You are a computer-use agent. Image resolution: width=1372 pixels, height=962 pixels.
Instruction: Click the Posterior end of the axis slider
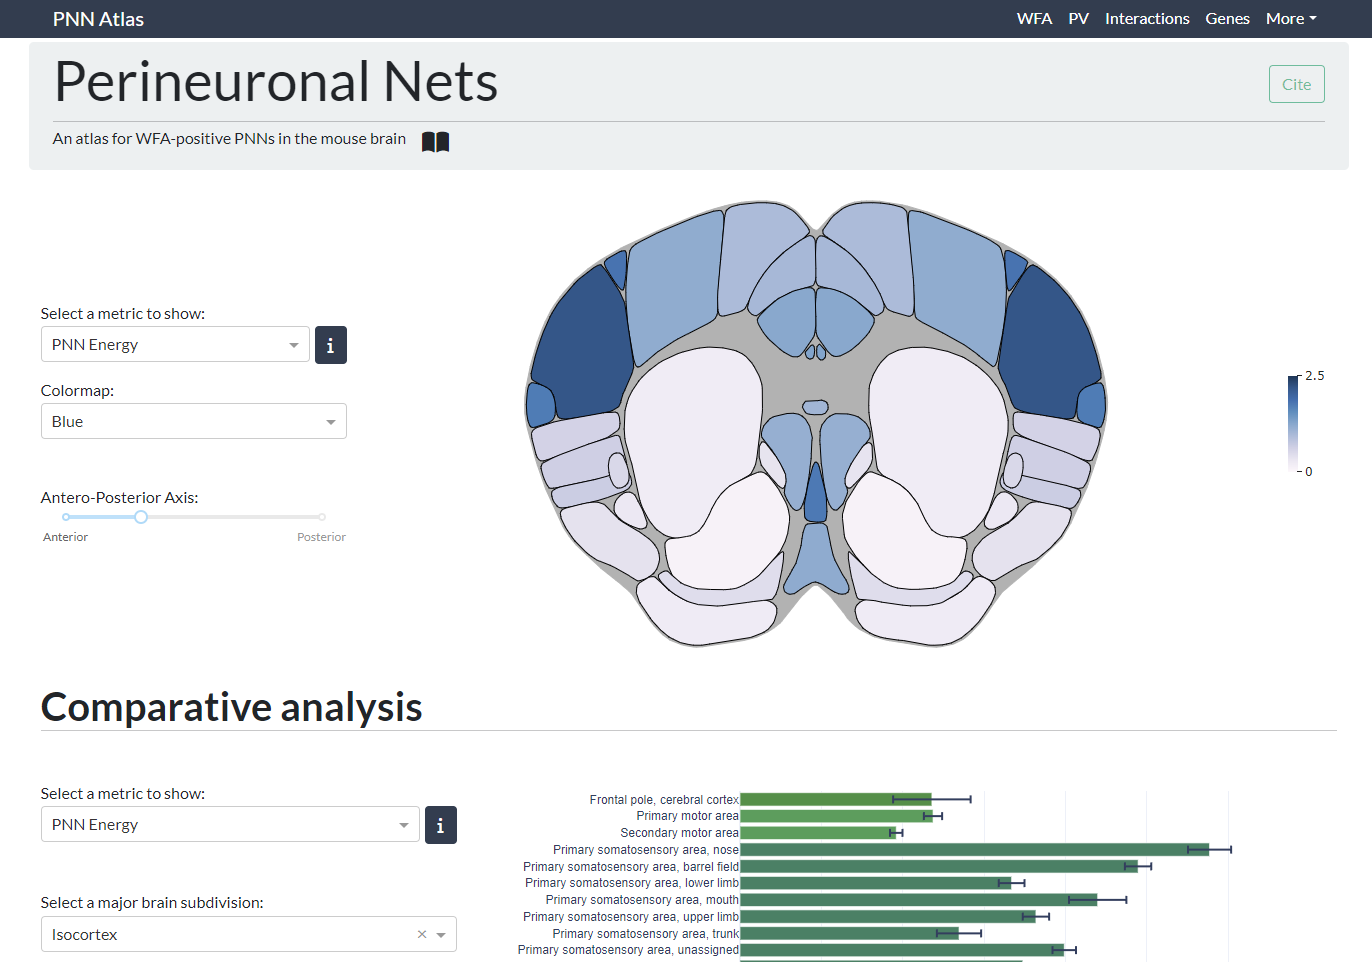(x=322, y=517)
